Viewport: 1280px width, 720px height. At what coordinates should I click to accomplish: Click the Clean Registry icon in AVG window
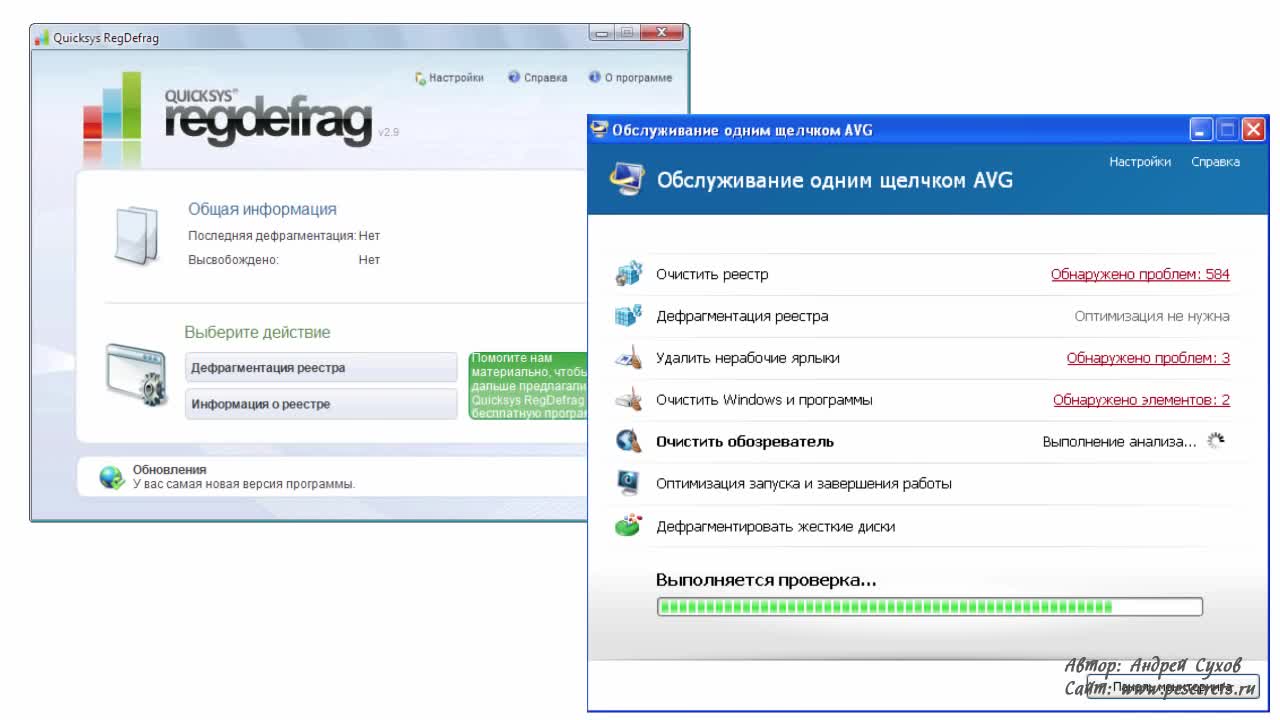tap(628, 274)
